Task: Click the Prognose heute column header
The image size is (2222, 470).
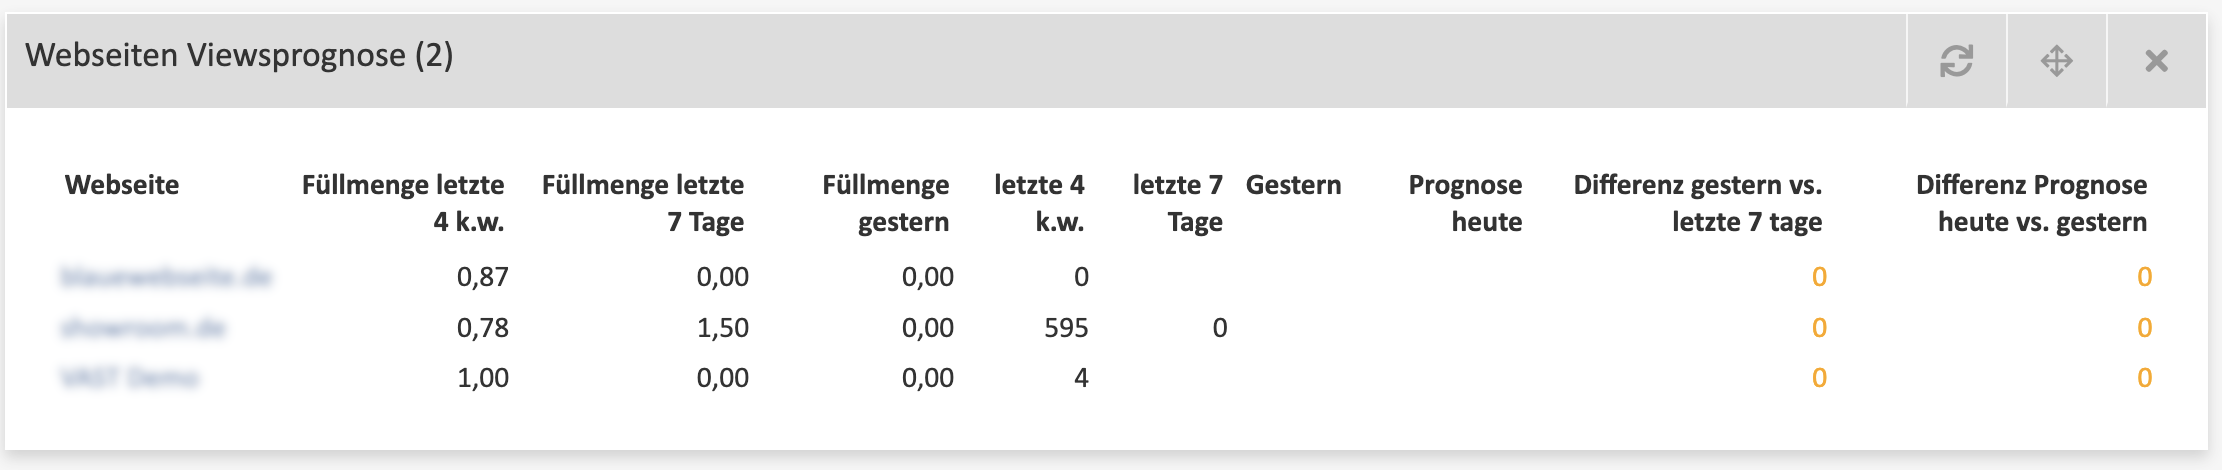Action: [x=1465, y=203]
